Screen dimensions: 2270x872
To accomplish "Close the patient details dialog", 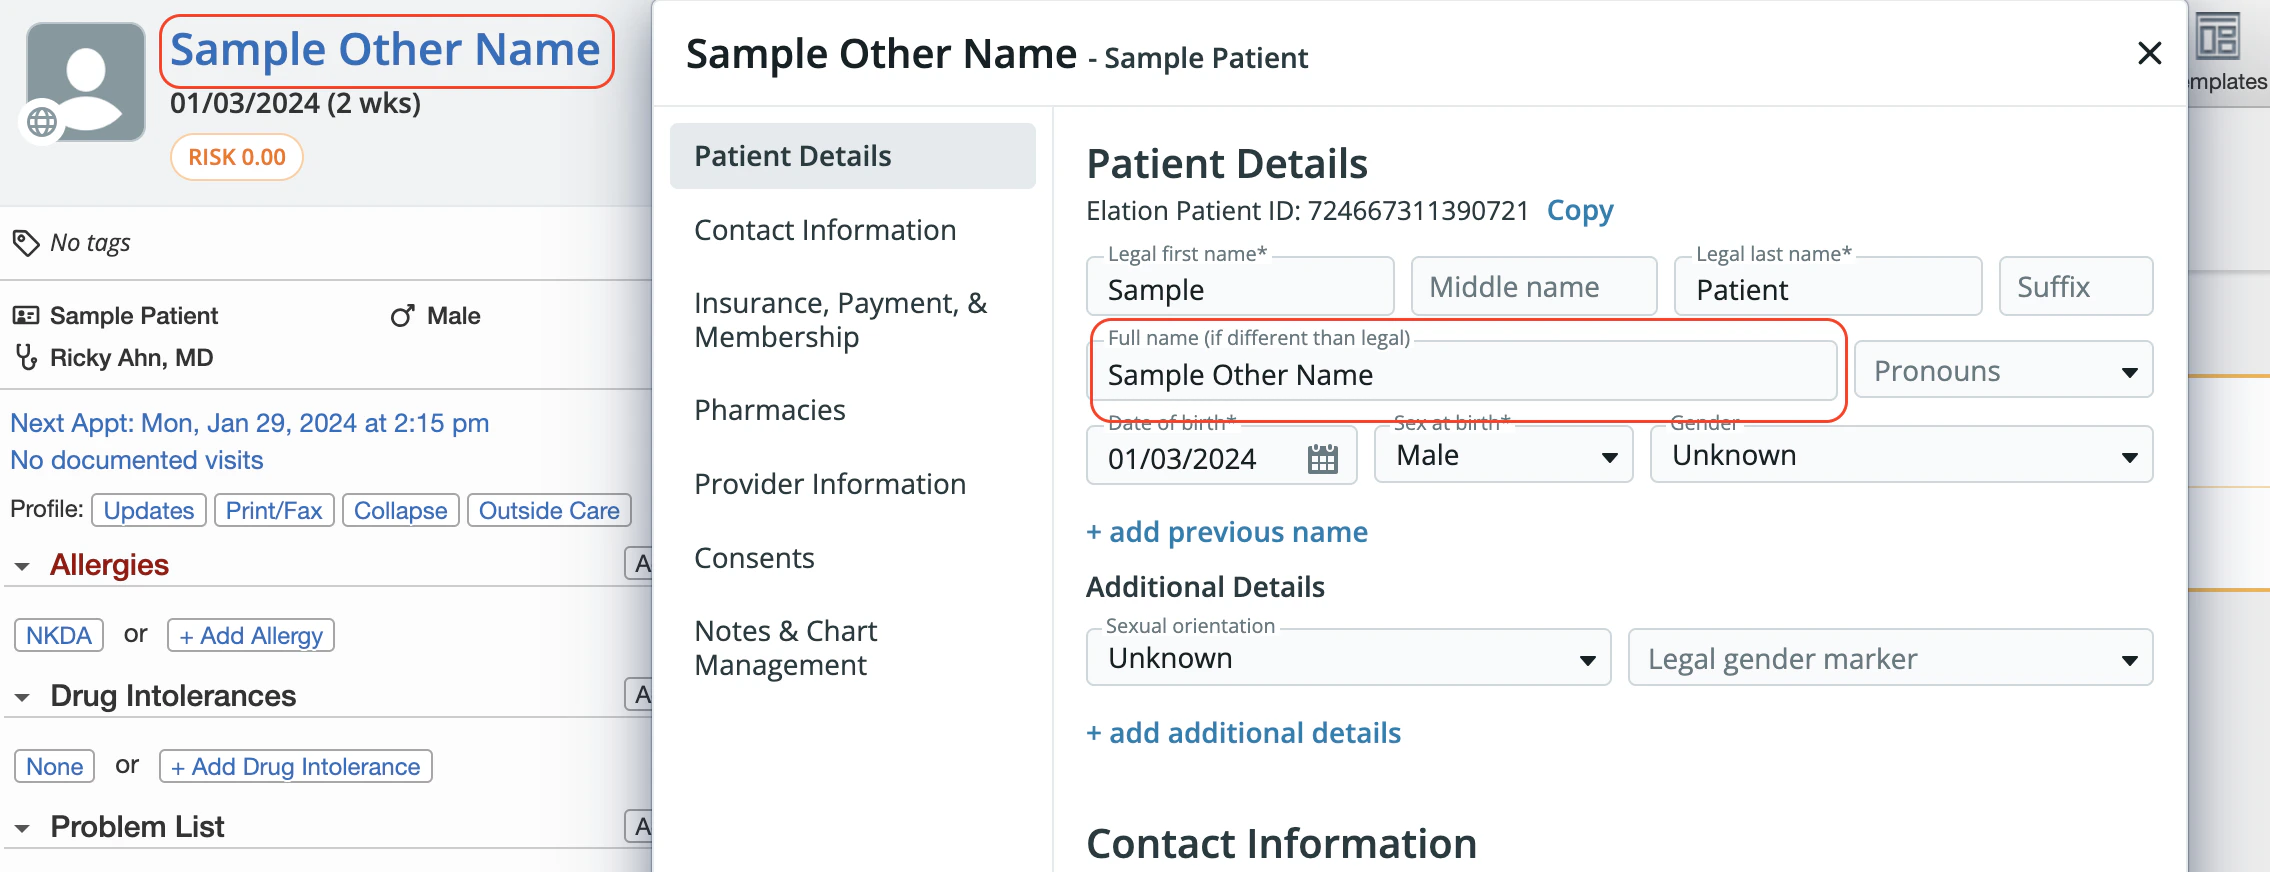I will [x=2149, y=53].
